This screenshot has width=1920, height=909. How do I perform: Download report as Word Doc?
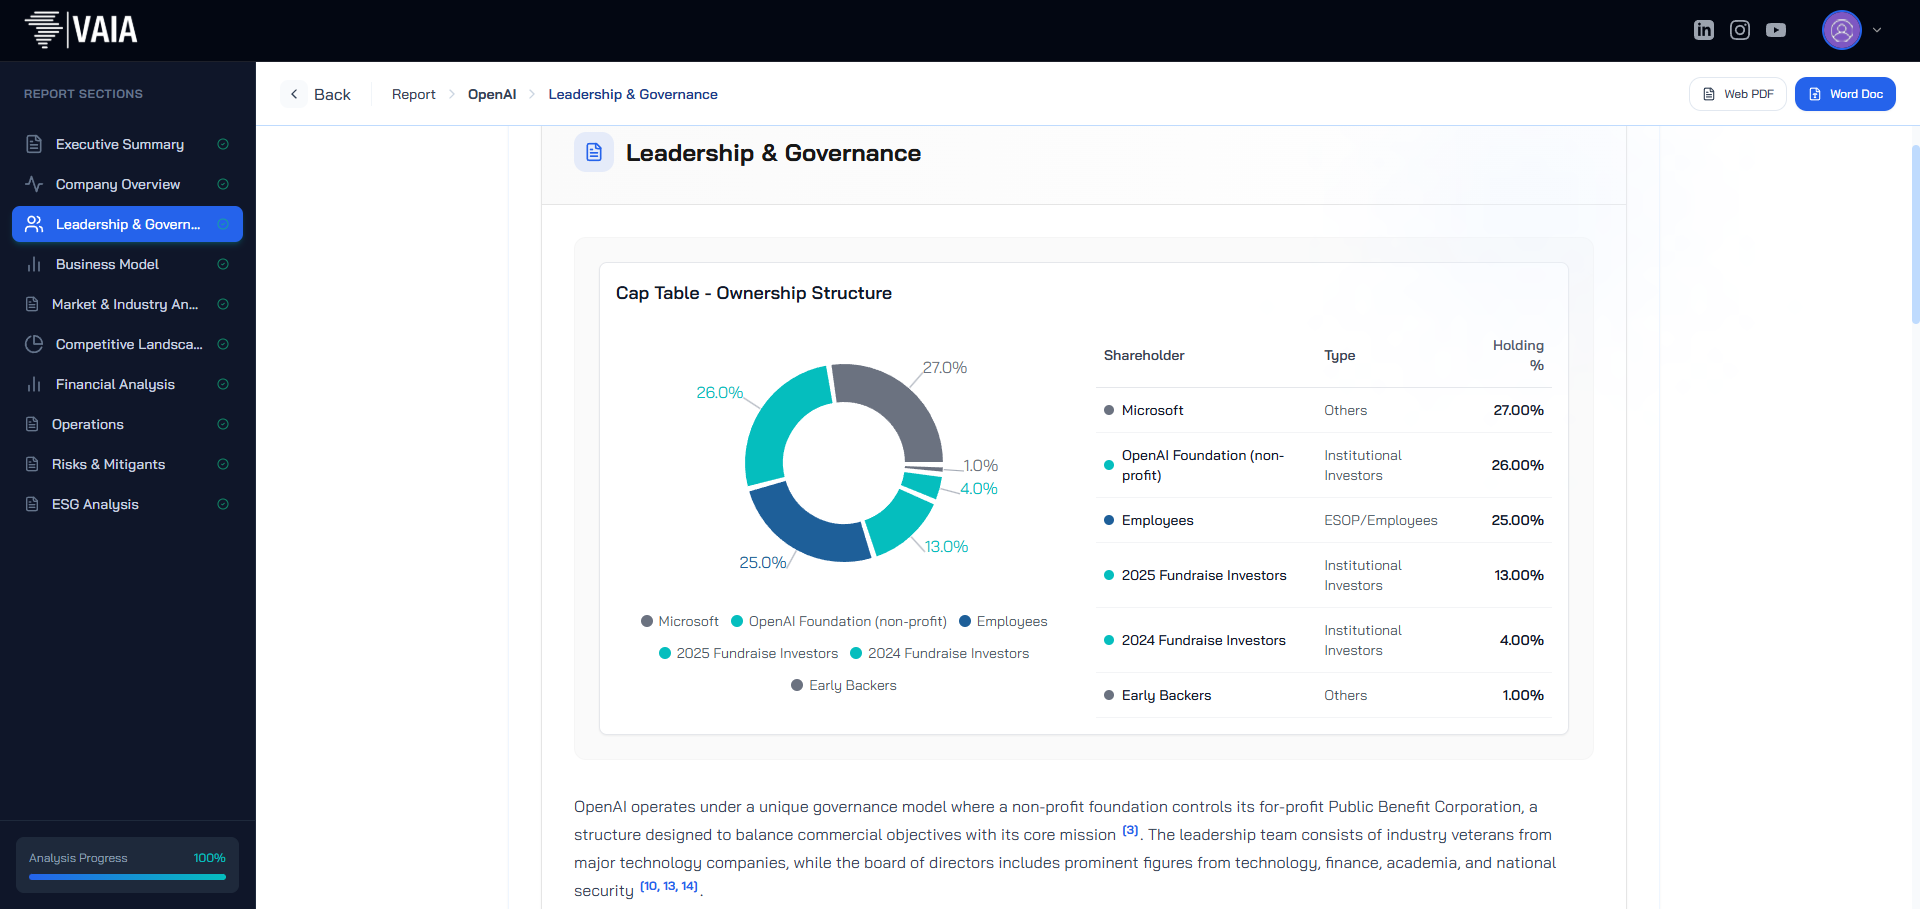[x=1845, y=94]
